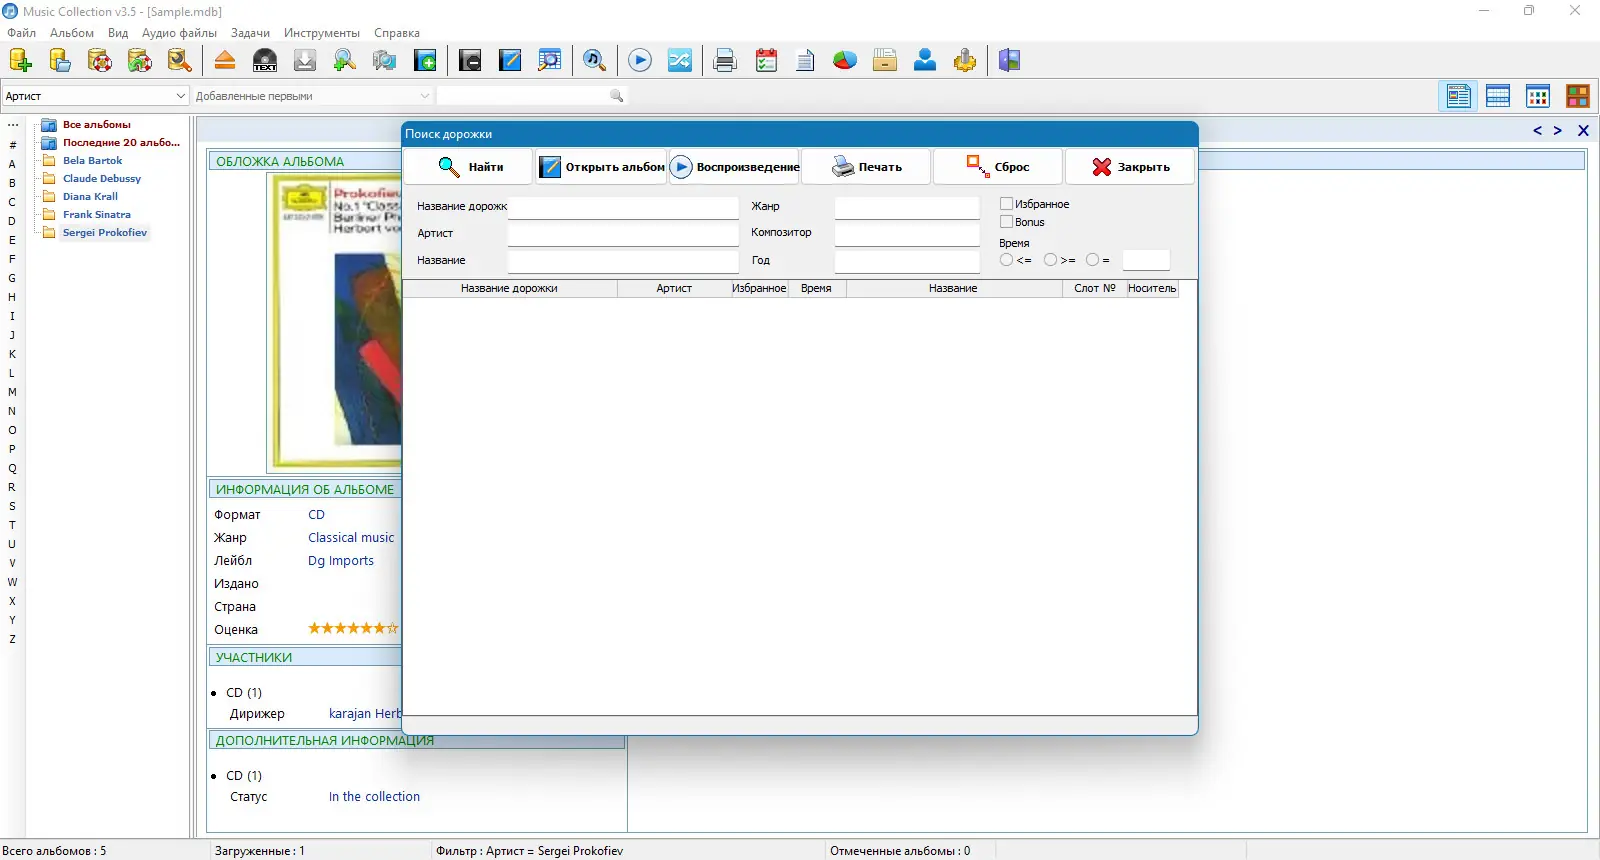Click the Печать button
The height and width of the screenshot is (860, 1600).
(x=866, y=167)
